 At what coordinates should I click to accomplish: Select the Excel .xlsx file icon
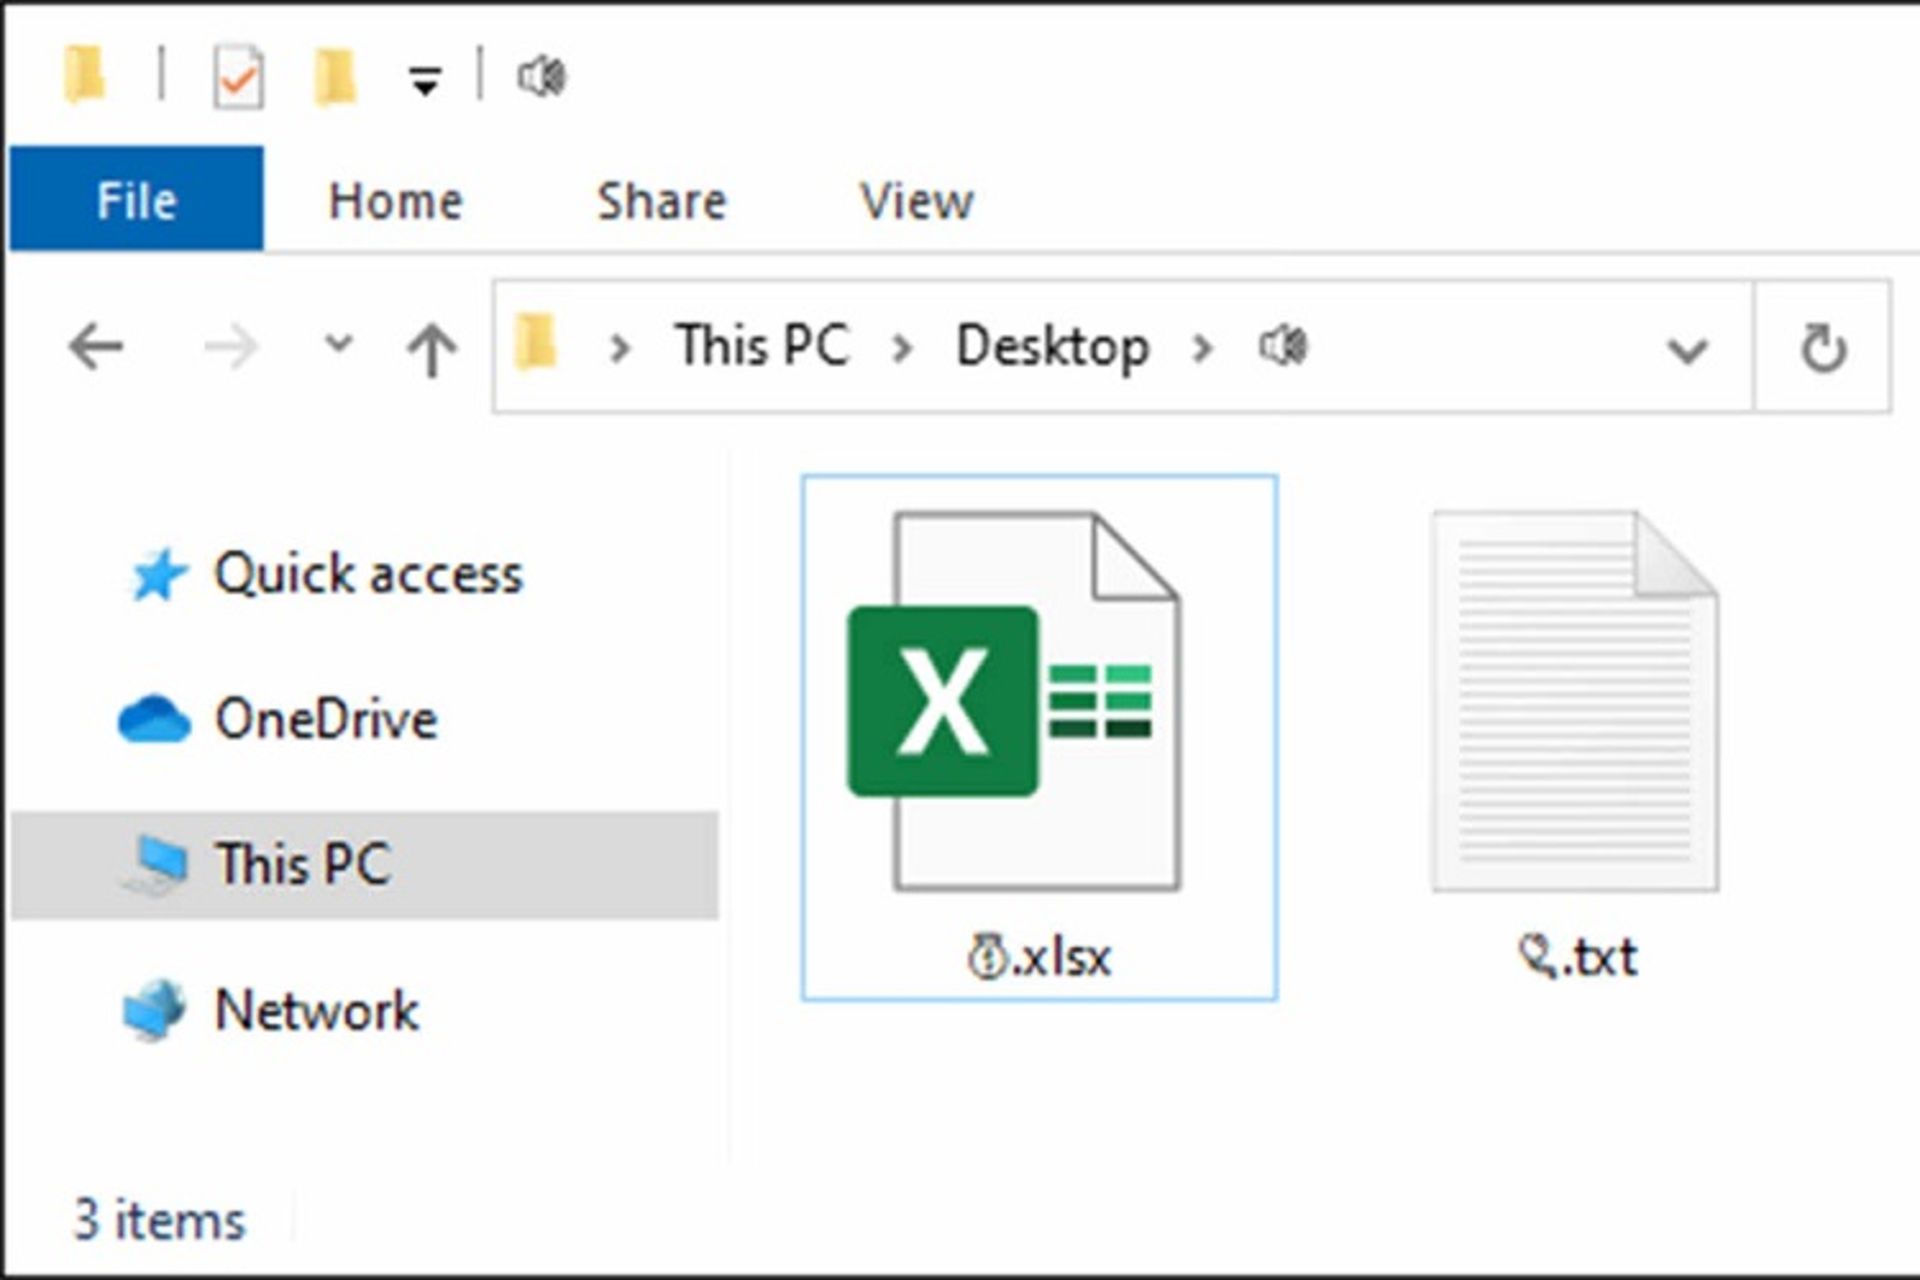[x=1013, y=701]
